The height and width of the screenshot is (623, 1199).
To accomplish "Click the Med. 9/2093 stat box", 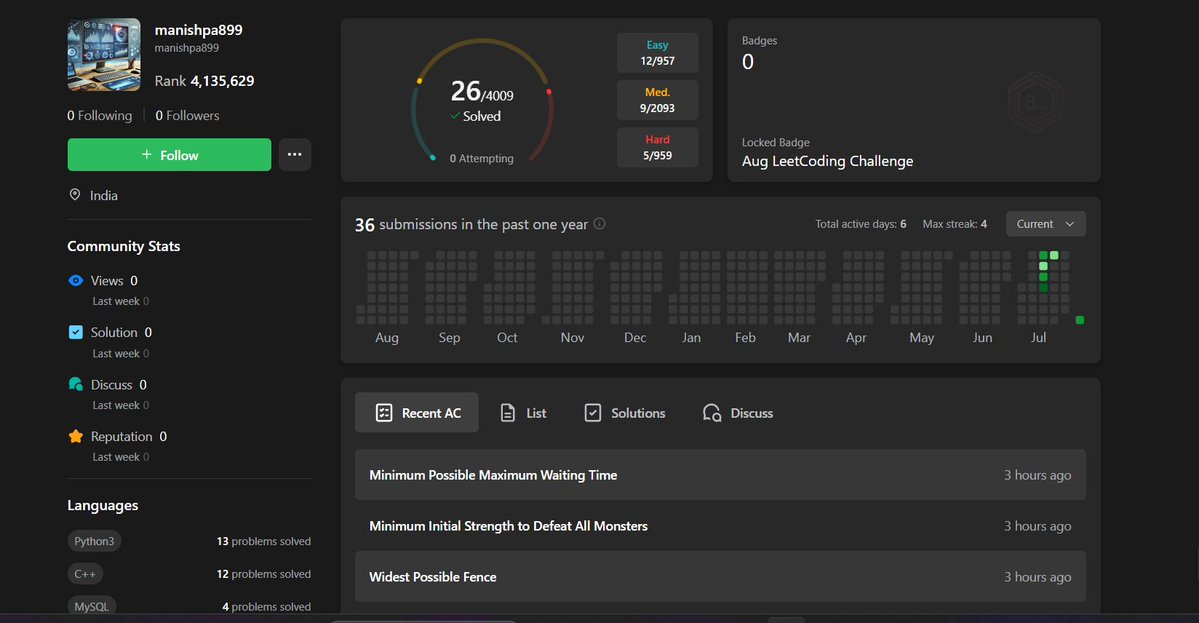I will (658, 100).
